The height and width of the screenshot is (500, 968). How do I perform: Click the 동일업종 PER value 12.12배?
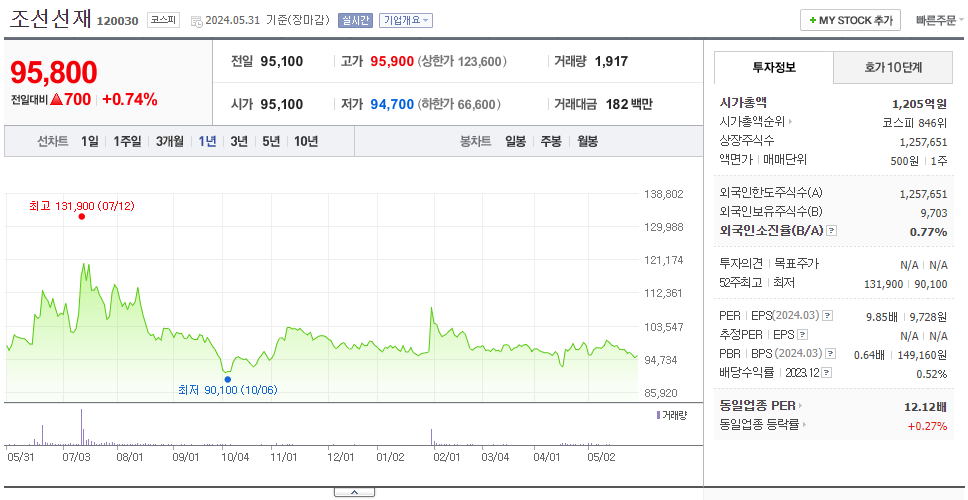pos(925,407)
